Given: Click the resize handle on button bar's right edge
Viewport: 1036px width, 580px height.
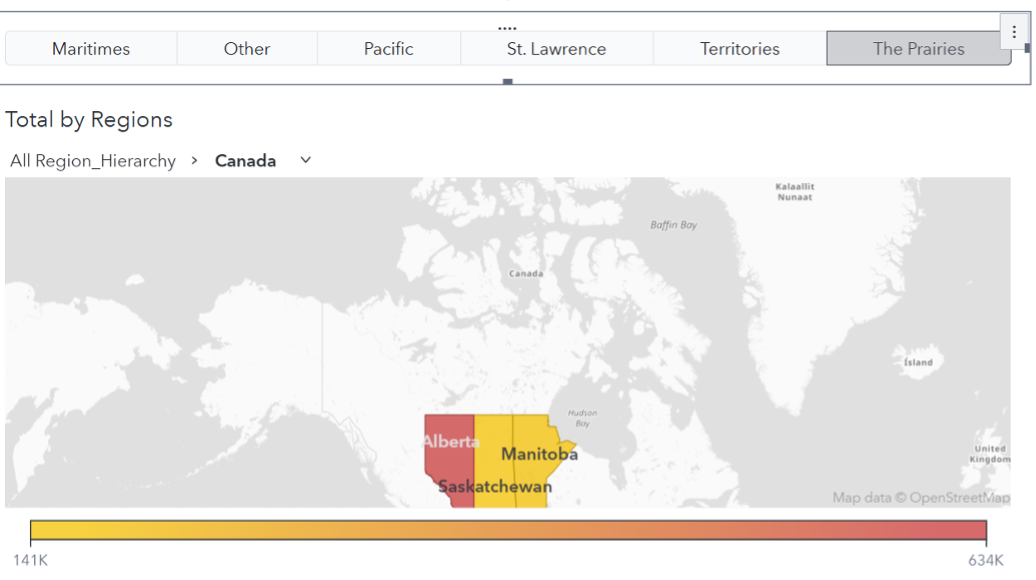Looking at the screenshot, I should [1027, 48].
